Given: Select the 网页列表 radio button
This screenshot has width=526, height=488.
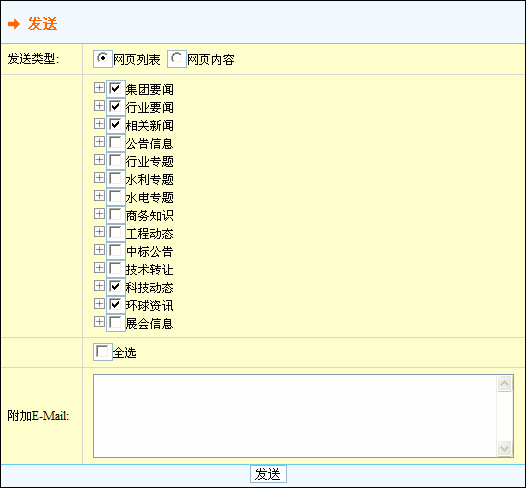Looking at the screenshot, I should (x=103, y=59).
